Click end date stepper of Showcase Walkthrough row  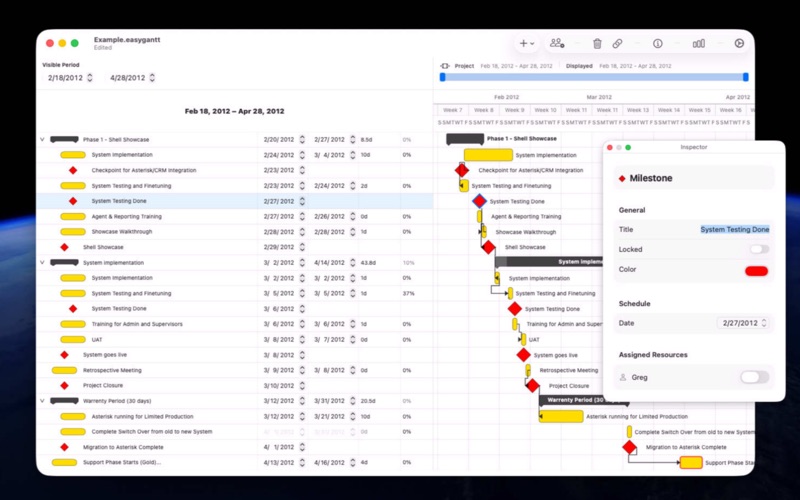(353, 232)
